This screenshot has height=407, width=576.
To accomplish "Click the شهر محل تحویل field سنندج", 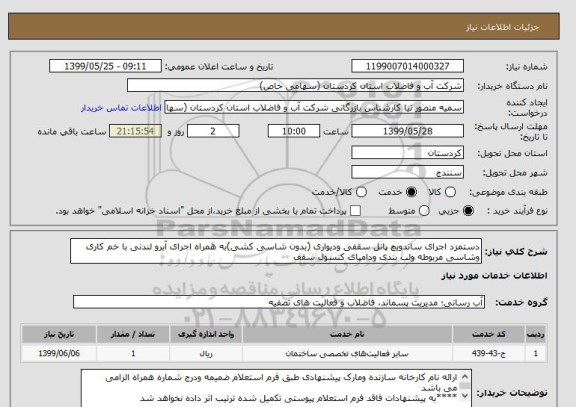I will click(x=407, y=172).
